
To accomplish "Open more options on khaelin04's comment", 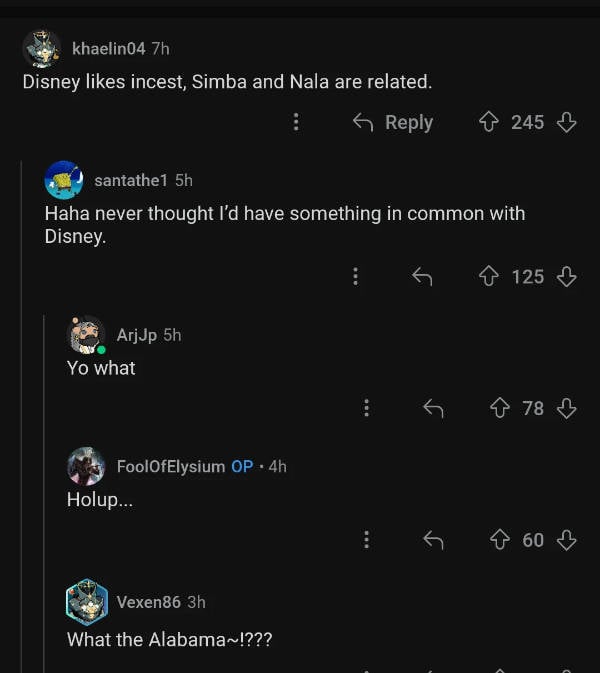I will point(296,122).
